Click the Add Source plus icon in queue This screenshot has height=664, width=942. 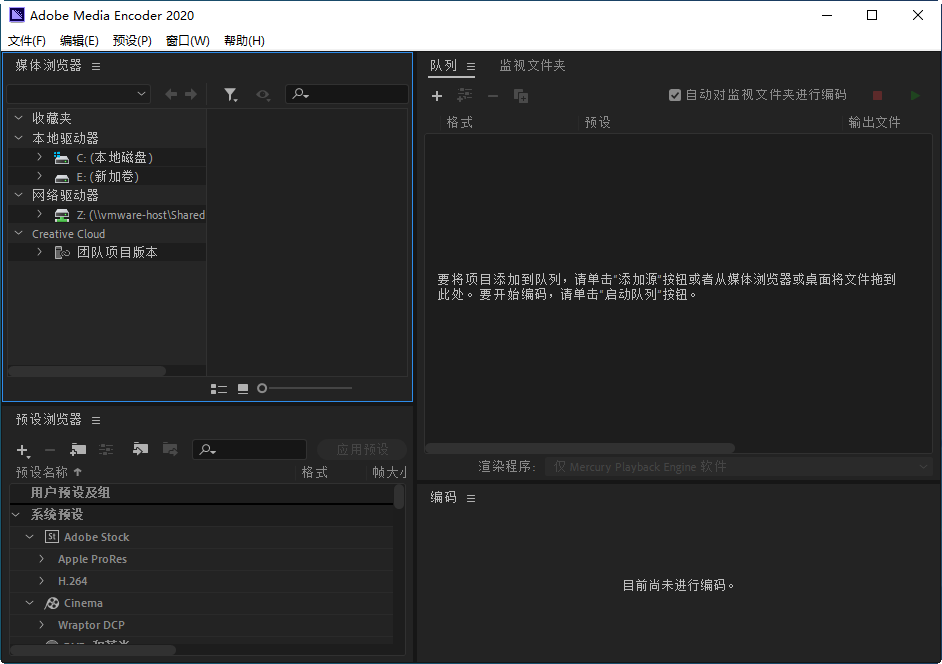(x=437, y=96)
